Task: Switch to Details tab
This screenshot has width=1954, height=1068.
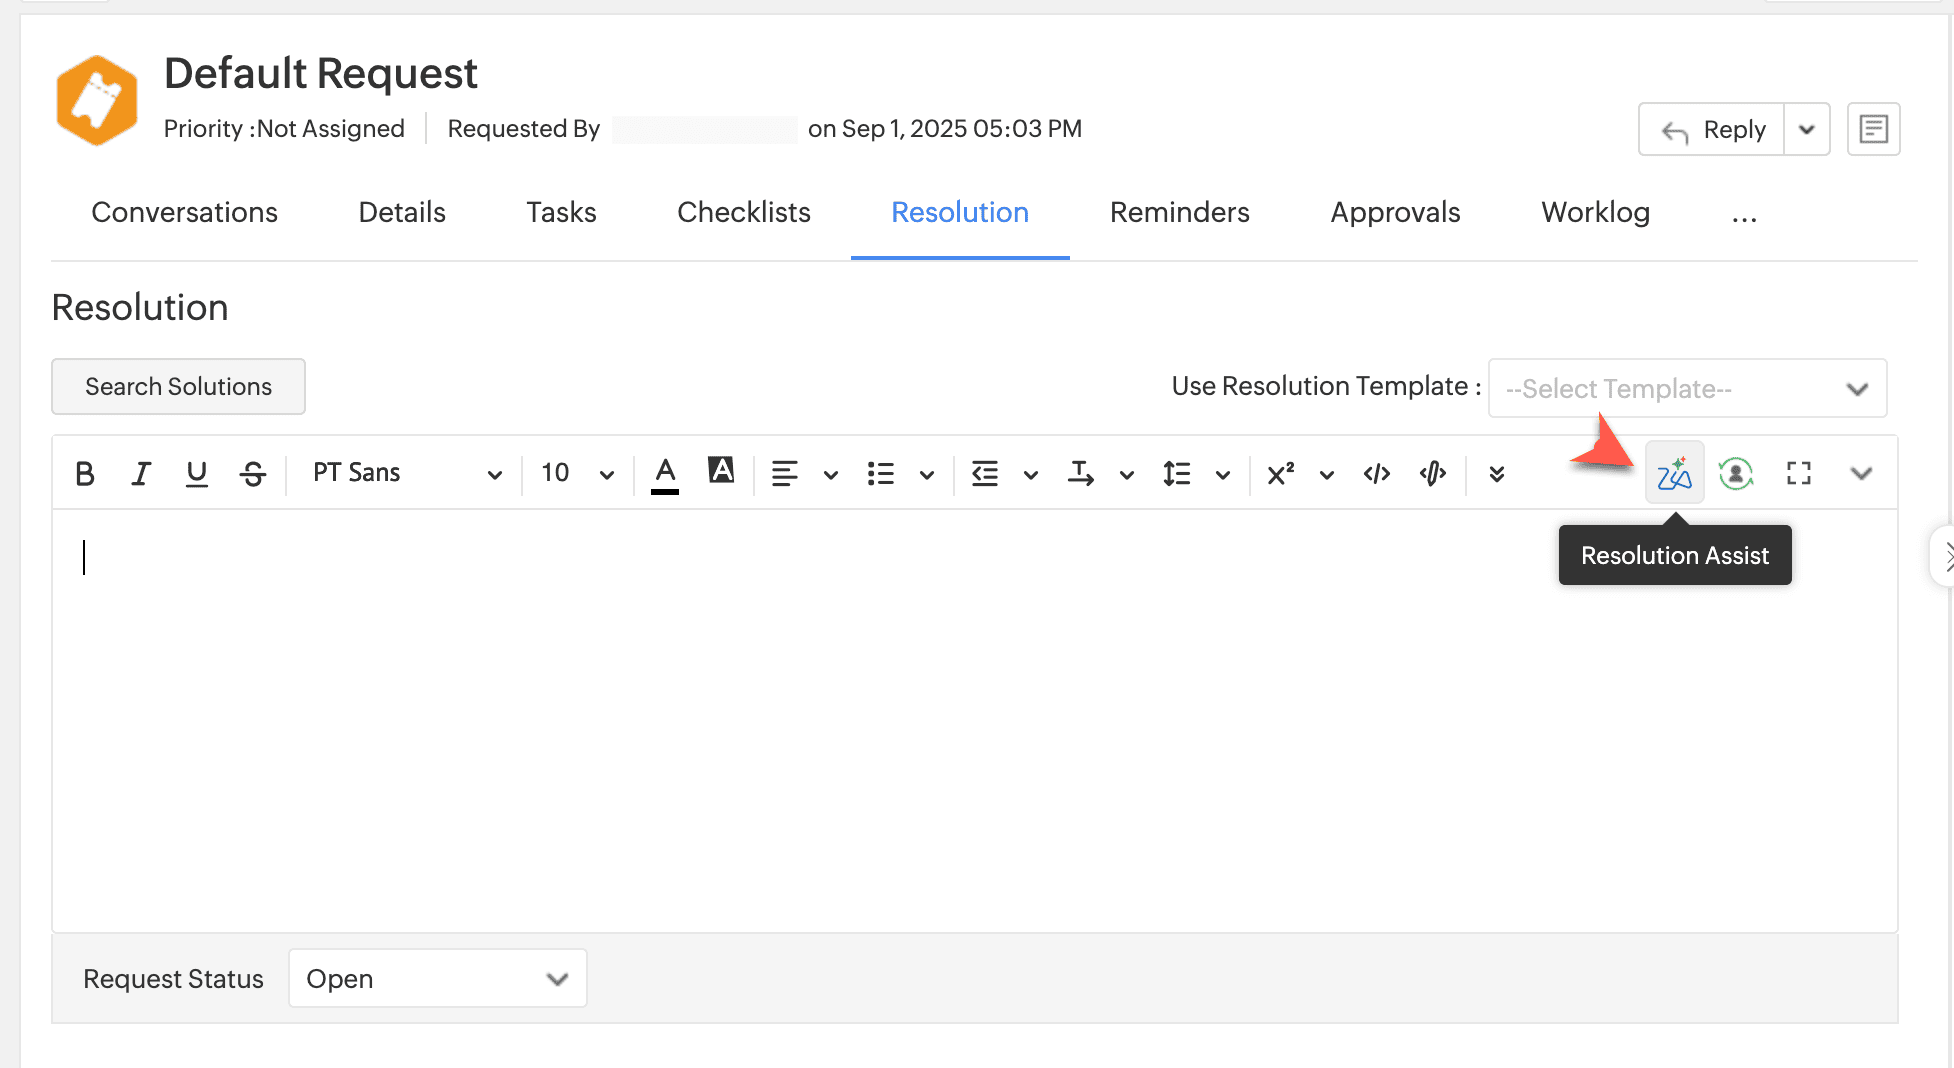Action: [402, 212]
